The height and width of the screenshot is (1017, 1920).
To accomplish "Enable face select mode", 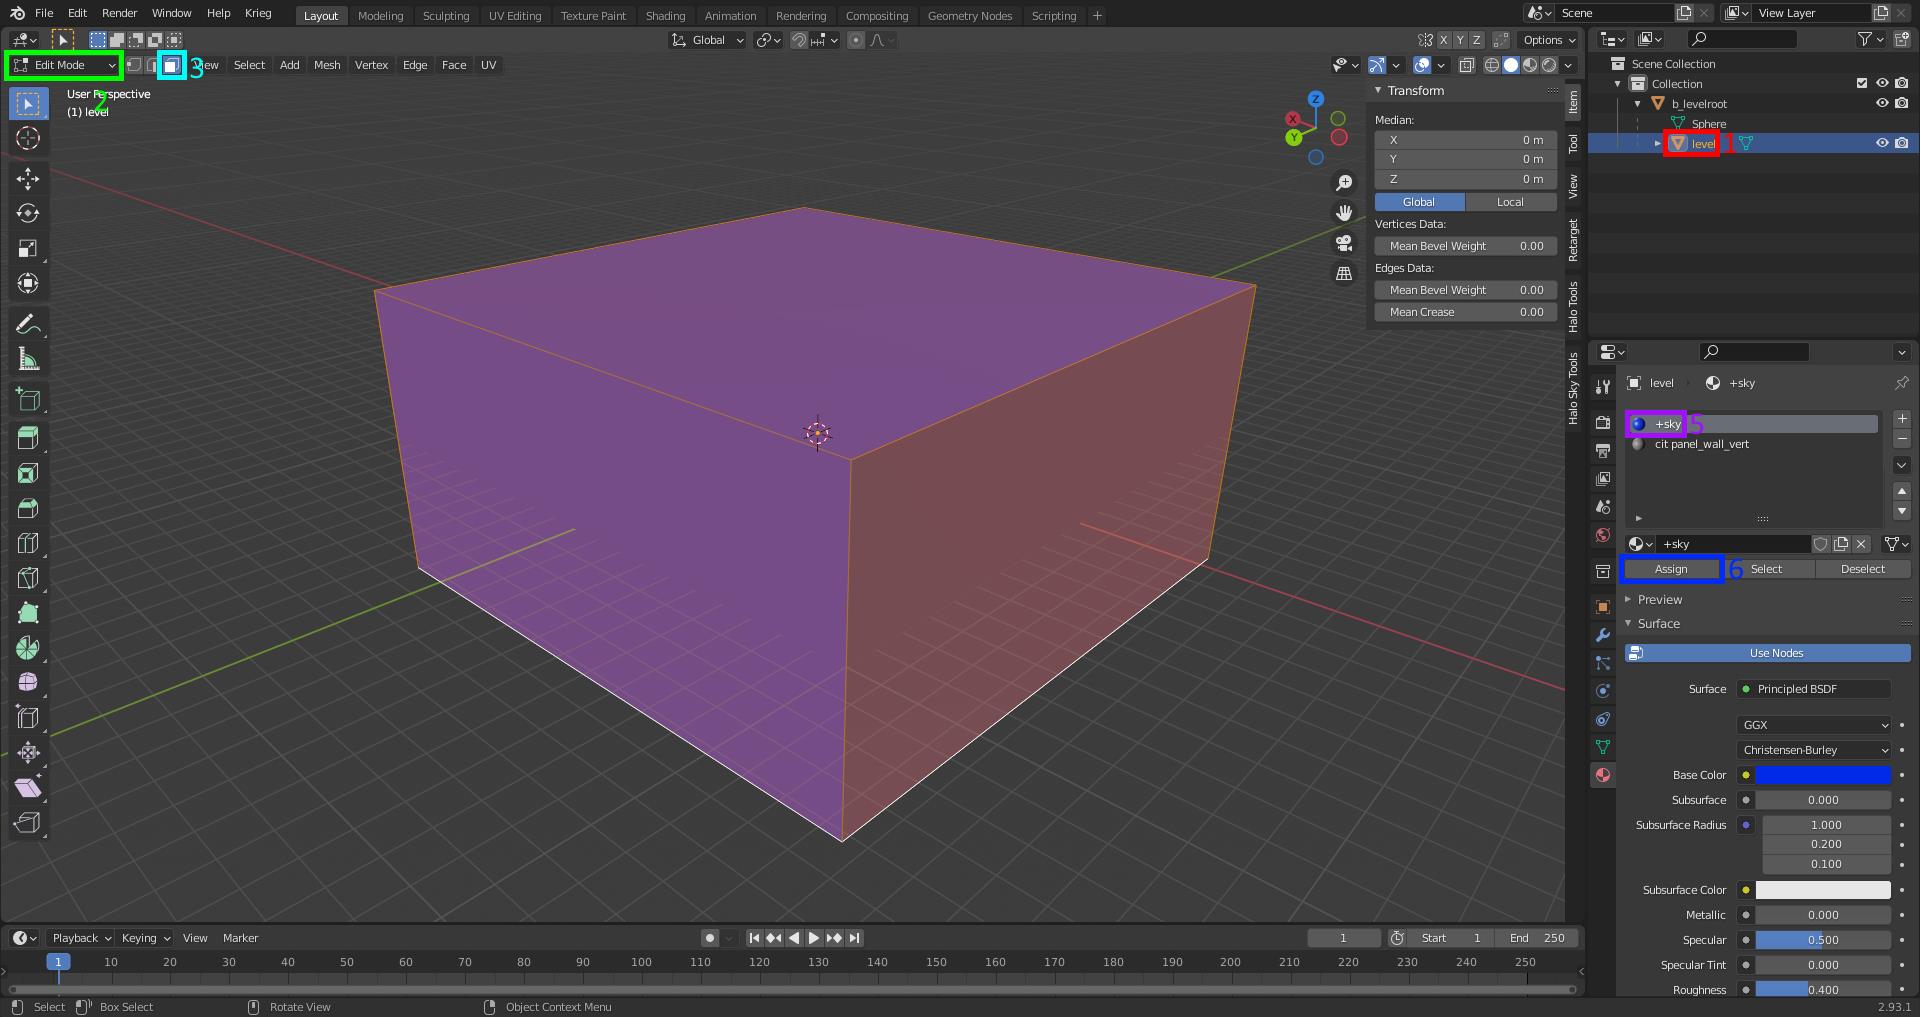I will tap(172, 65).
